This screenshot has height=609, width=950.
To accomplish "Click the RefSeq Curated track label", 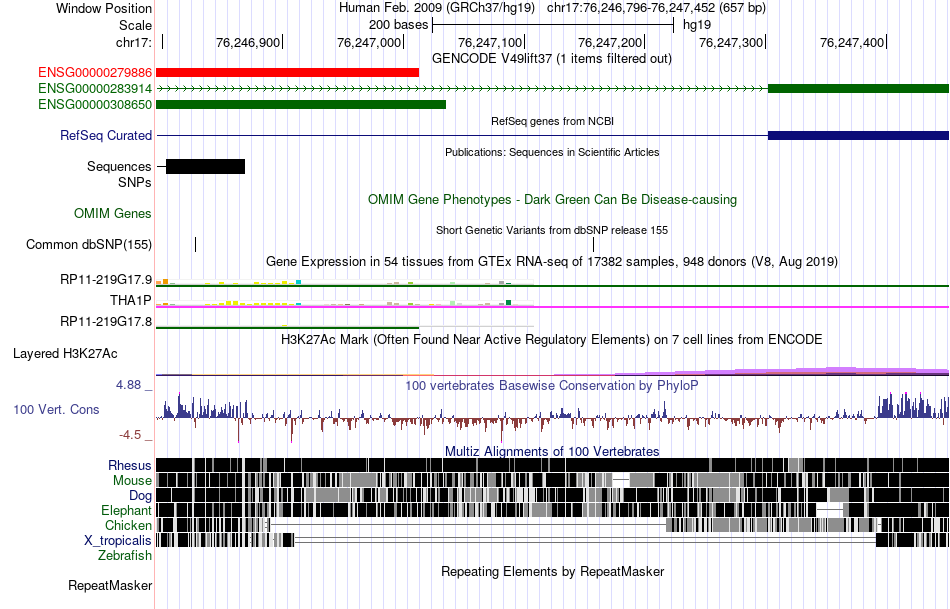I will pos(106,136).
